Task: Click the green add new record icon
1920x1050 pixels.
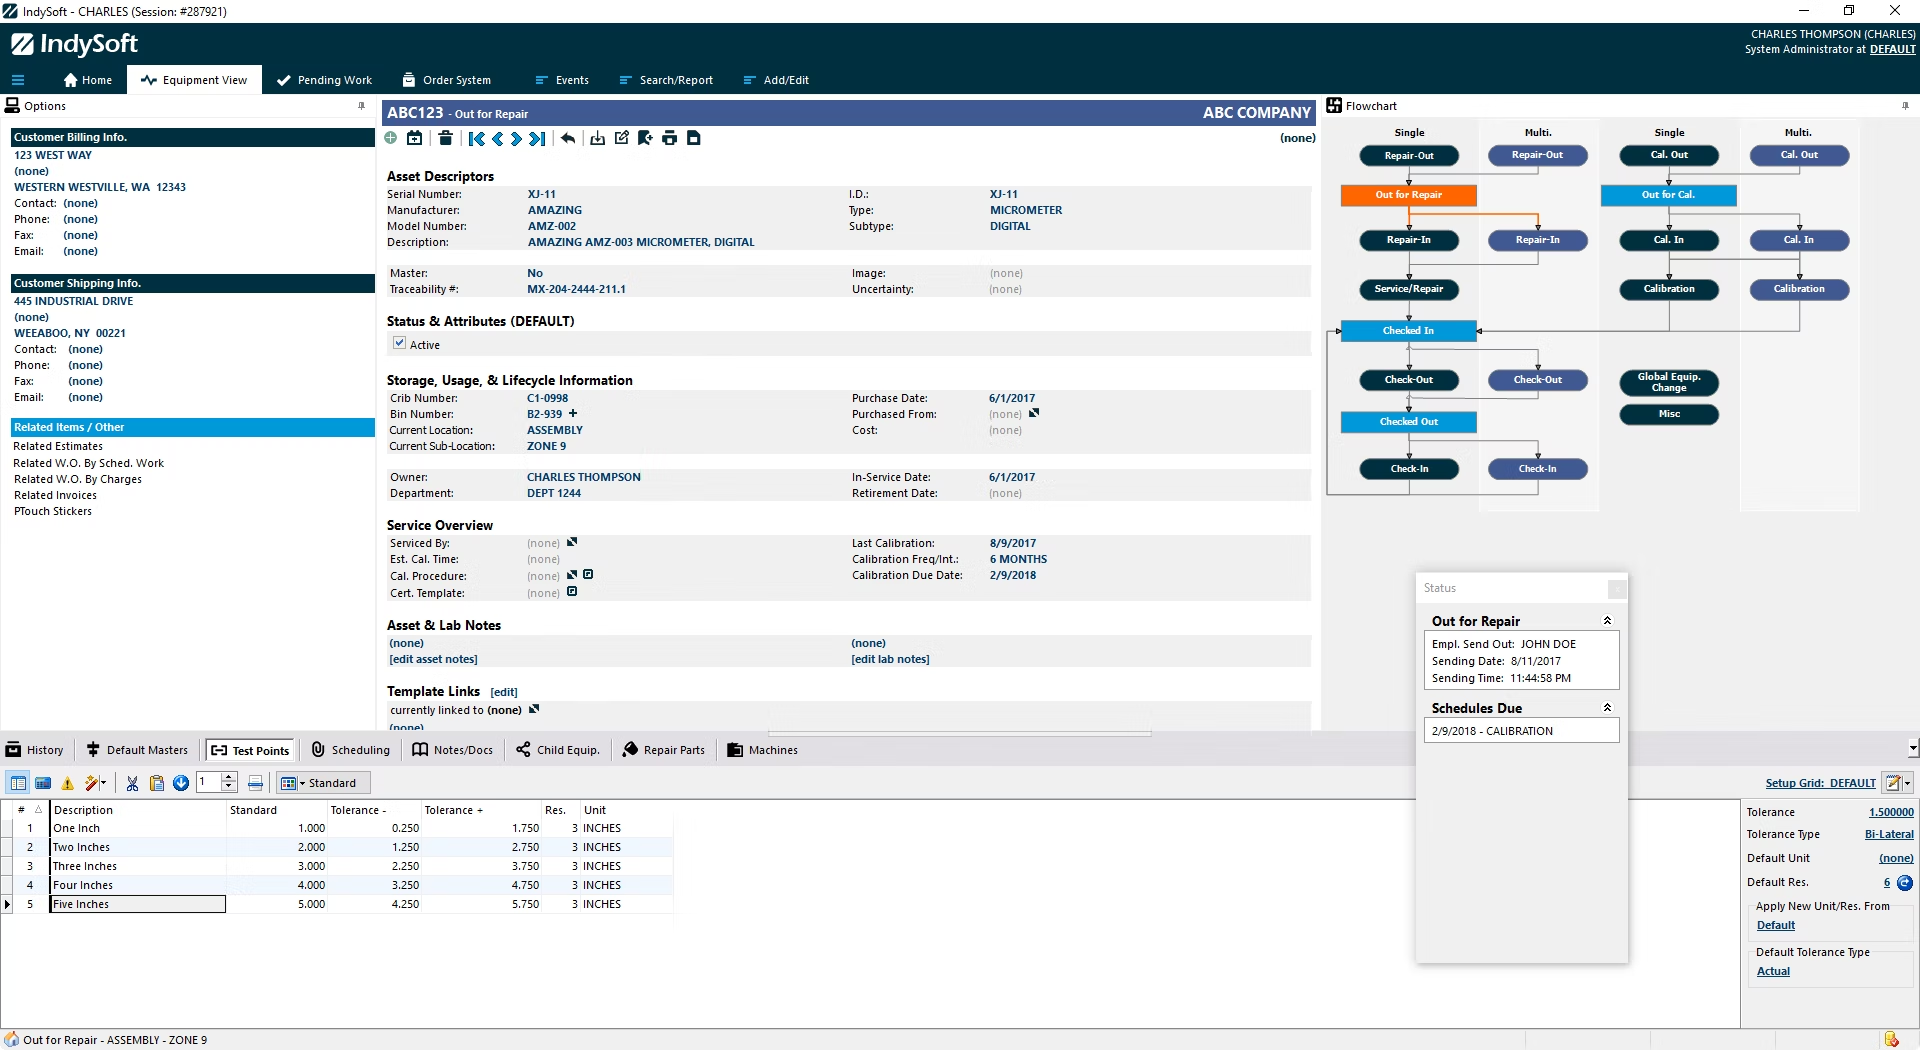Action: pyautogui.click(x=391, y=139)
